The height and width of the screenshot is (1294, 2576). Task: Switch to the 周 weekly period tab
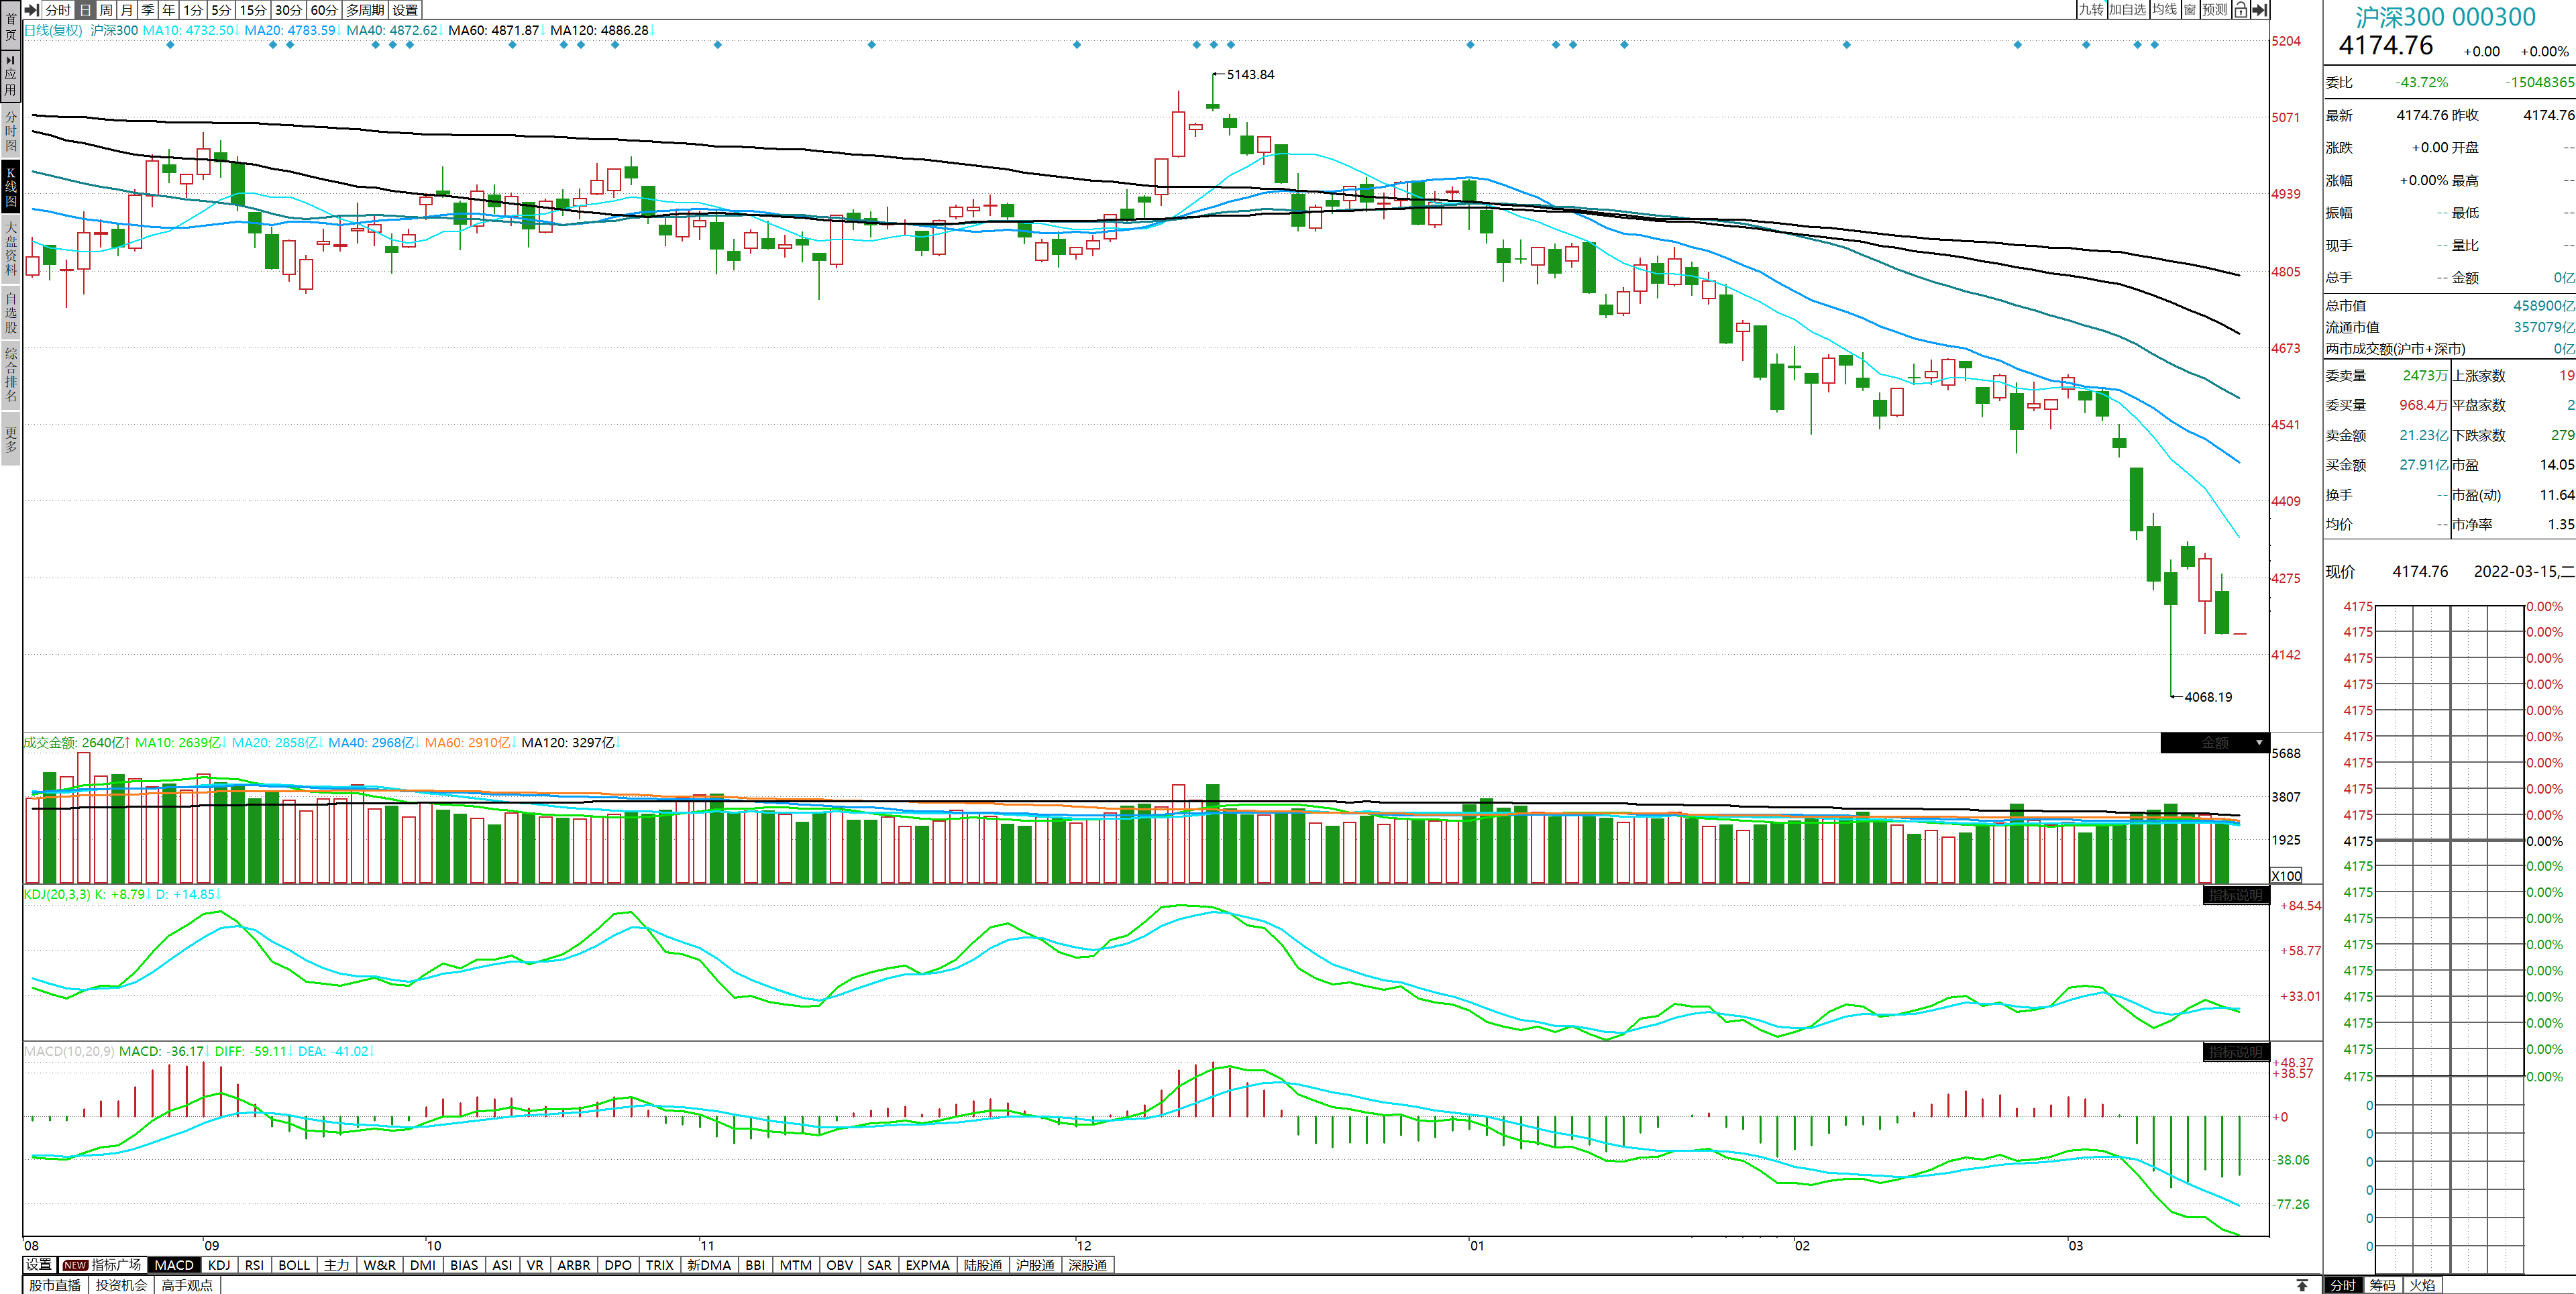pos(106,10)
